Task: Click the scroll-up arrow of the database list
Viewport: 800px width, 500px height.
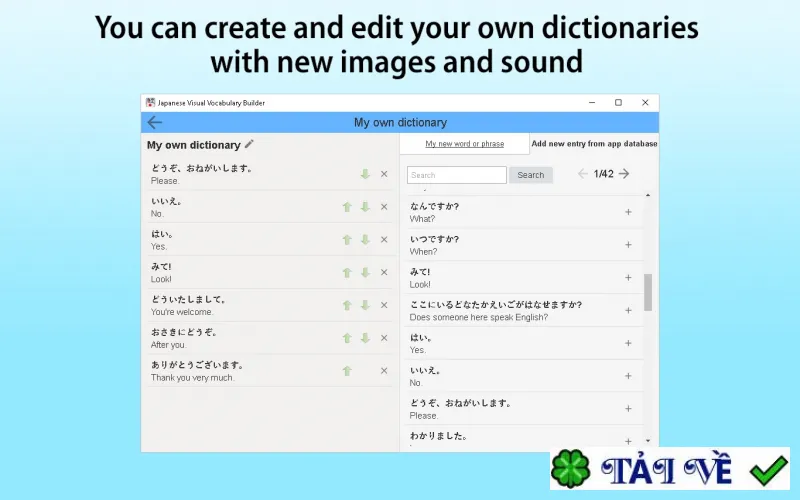Action: click(x=648, y=195)
